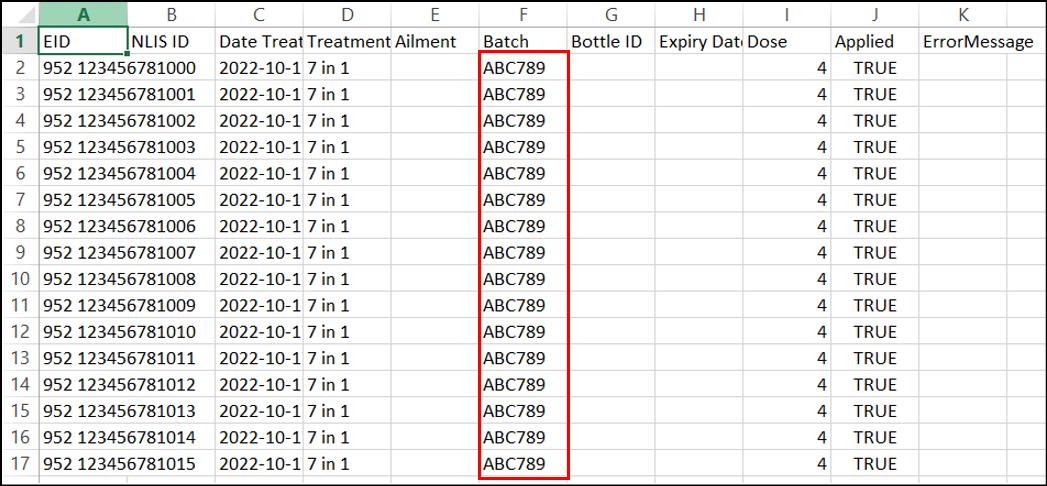The image size is (1047, 486).
Task: Select ABC789 cell in row 2
Action: tap(523, 68)
